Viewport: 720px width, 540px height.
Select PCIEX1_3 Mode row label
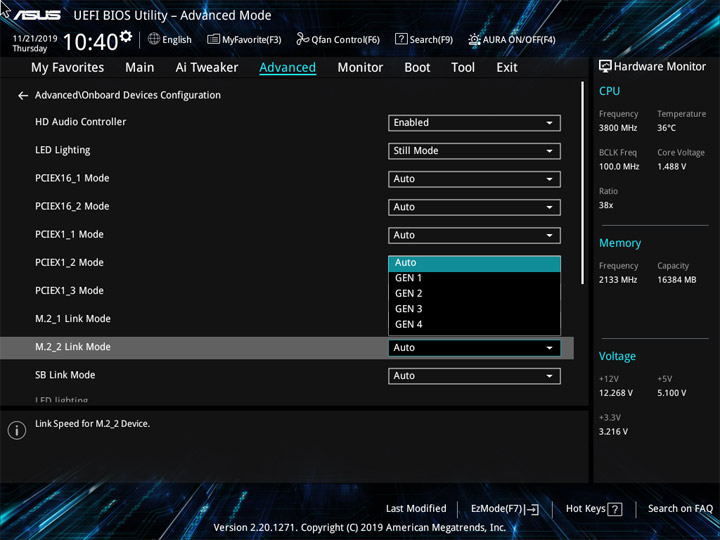(69, 291)
